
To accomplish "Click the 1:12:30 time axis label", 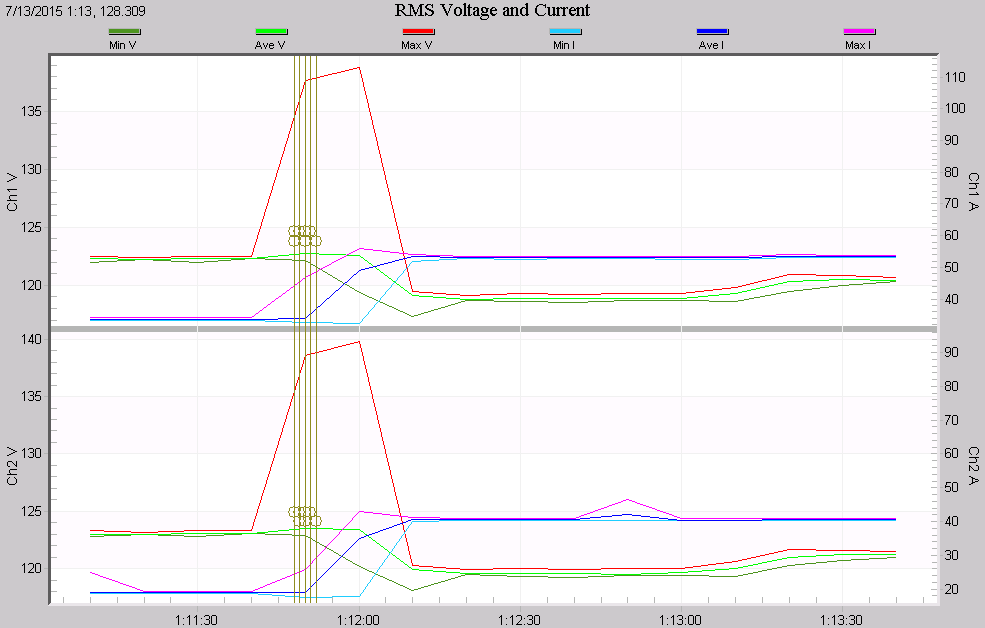I will (x=522, y=620).
